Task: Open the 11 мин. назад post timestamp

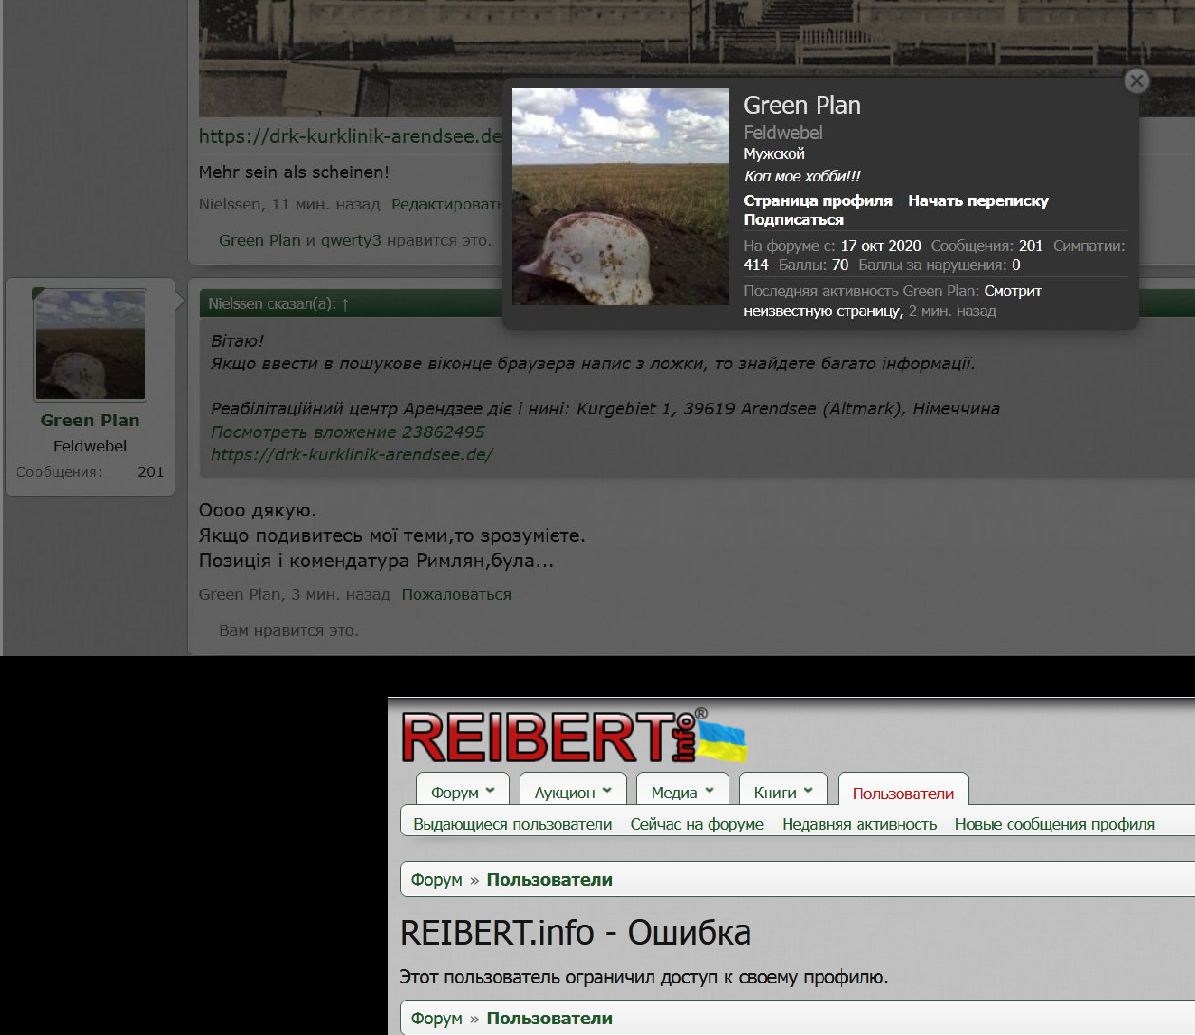Action: coord(326,203)
